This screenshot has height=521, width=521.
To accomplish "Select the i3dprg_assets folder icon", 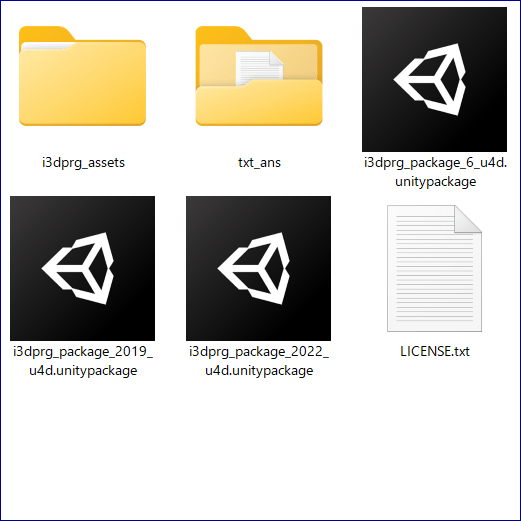I will point(82,76).
